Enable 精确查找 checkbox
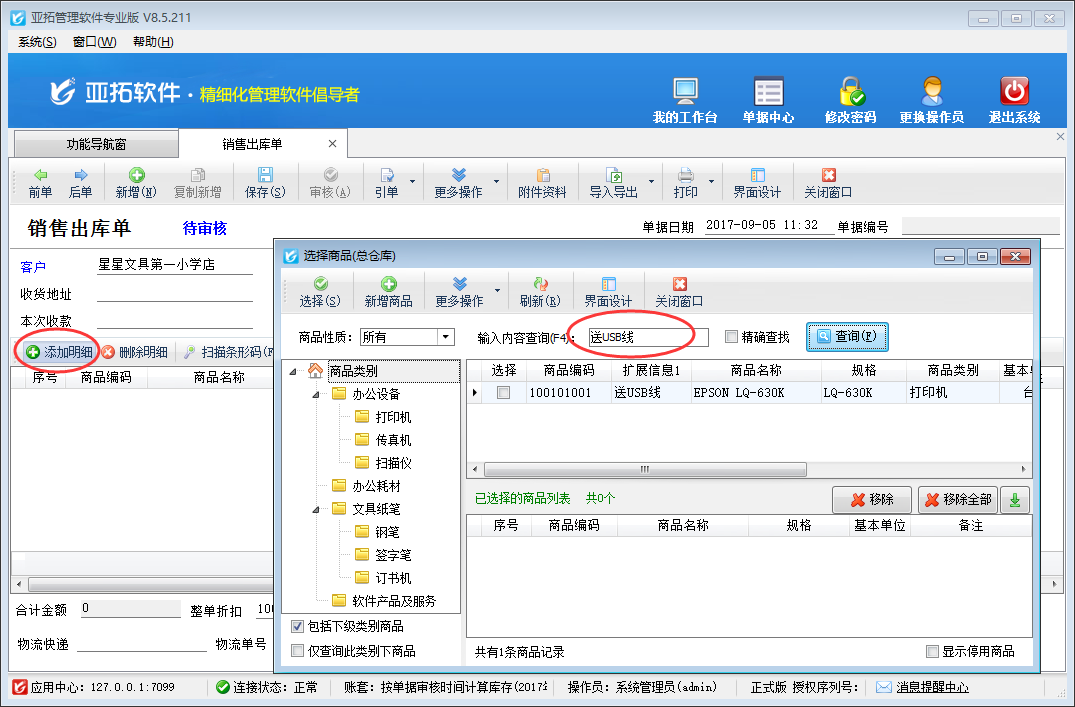This screenshot has width=1075, height=707. pos(732,337)
